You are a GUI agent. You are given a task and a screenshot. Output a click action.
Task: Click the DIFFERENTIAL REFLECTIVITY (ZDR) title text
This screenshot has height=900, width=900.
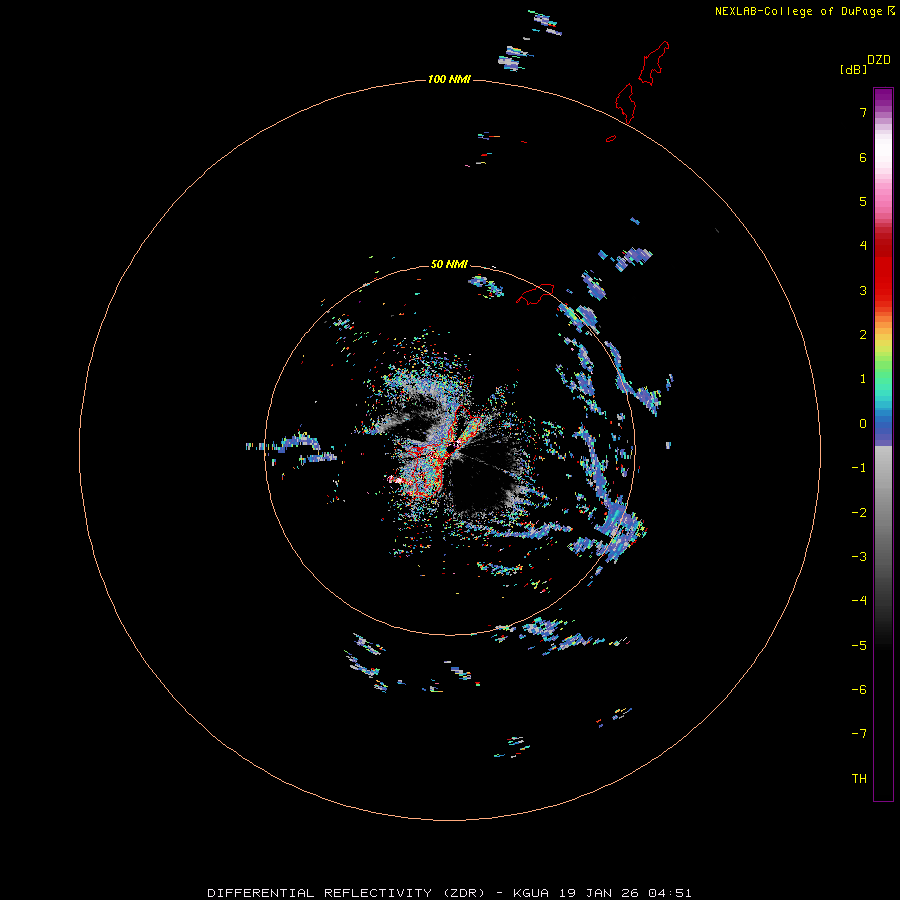click(346, 893)
